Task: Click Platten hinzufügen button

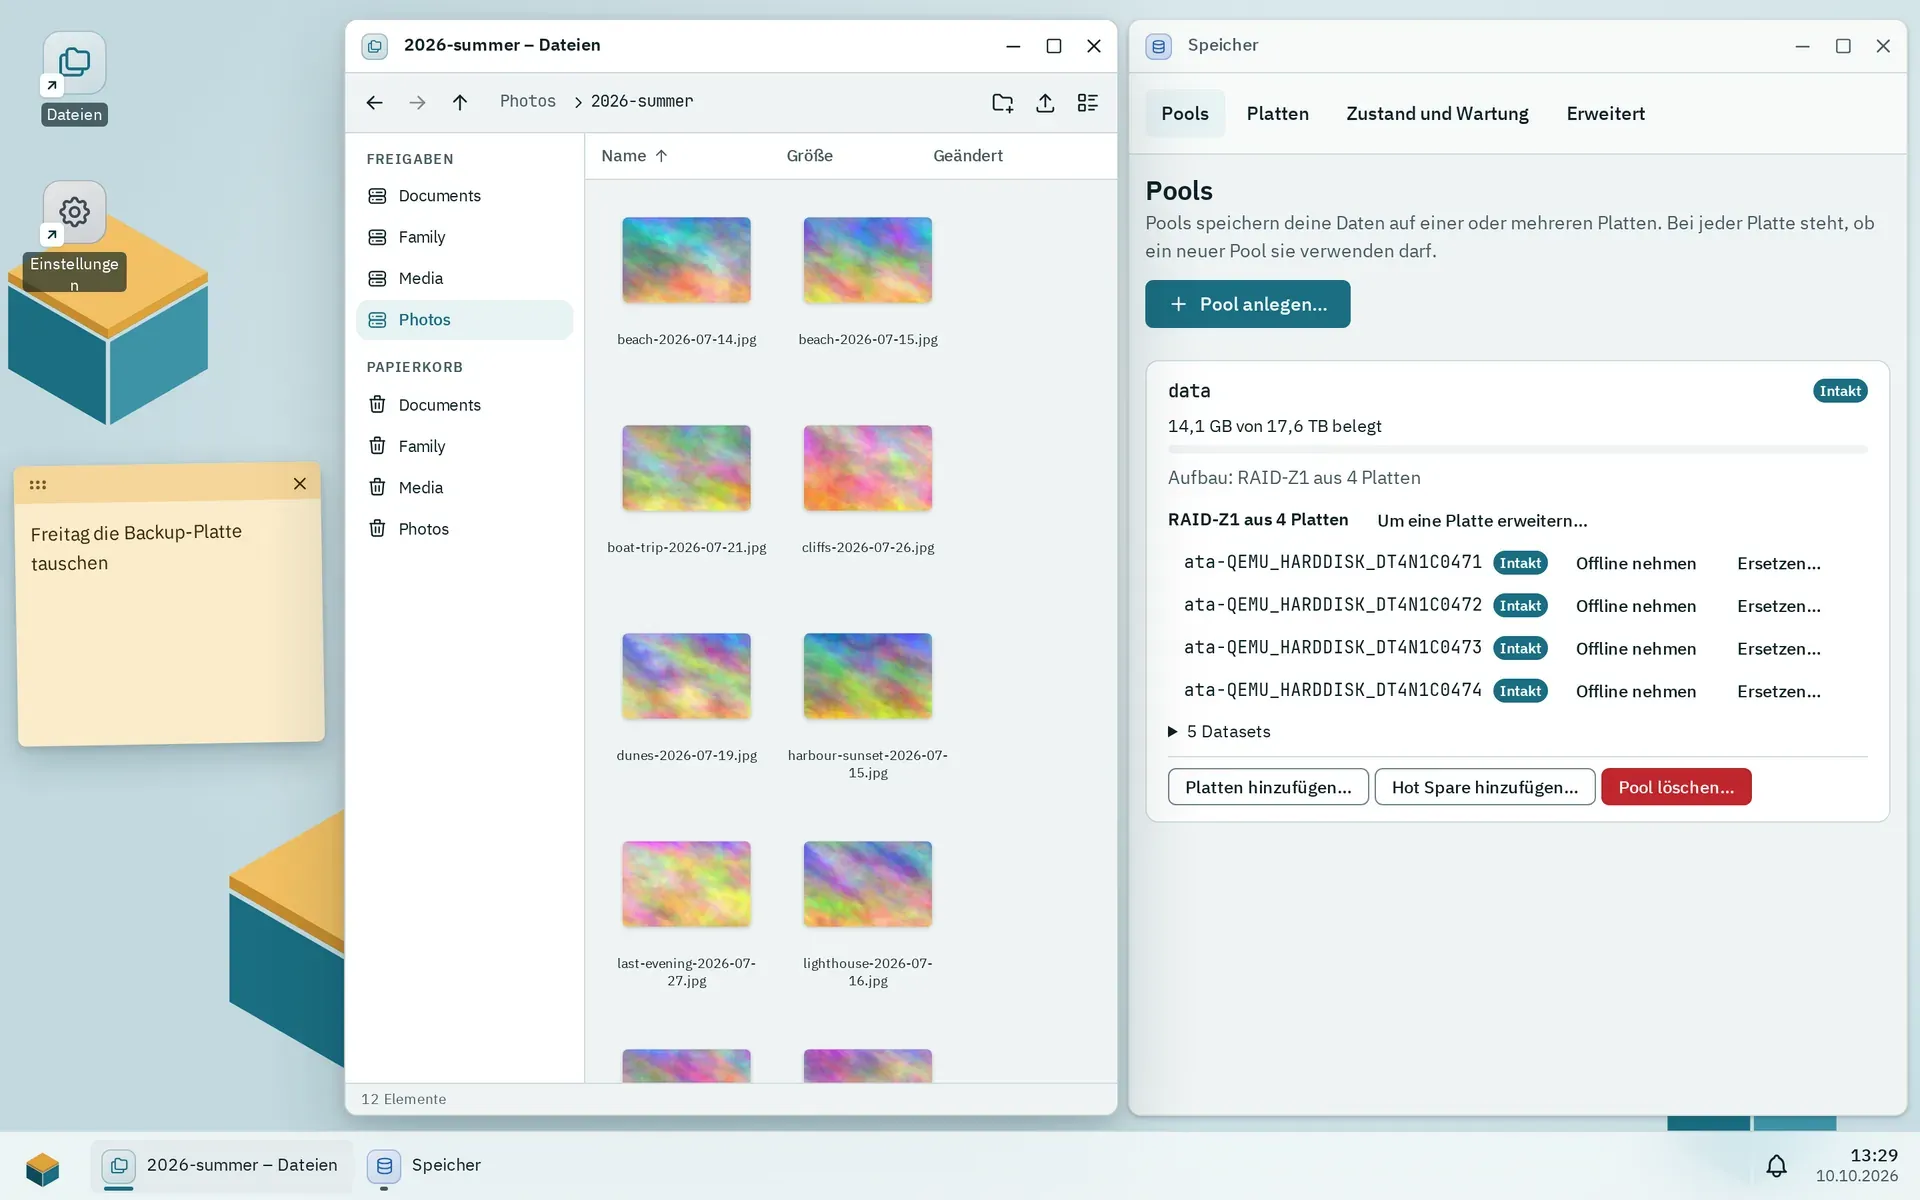Action: click(x=1268, y=787)
